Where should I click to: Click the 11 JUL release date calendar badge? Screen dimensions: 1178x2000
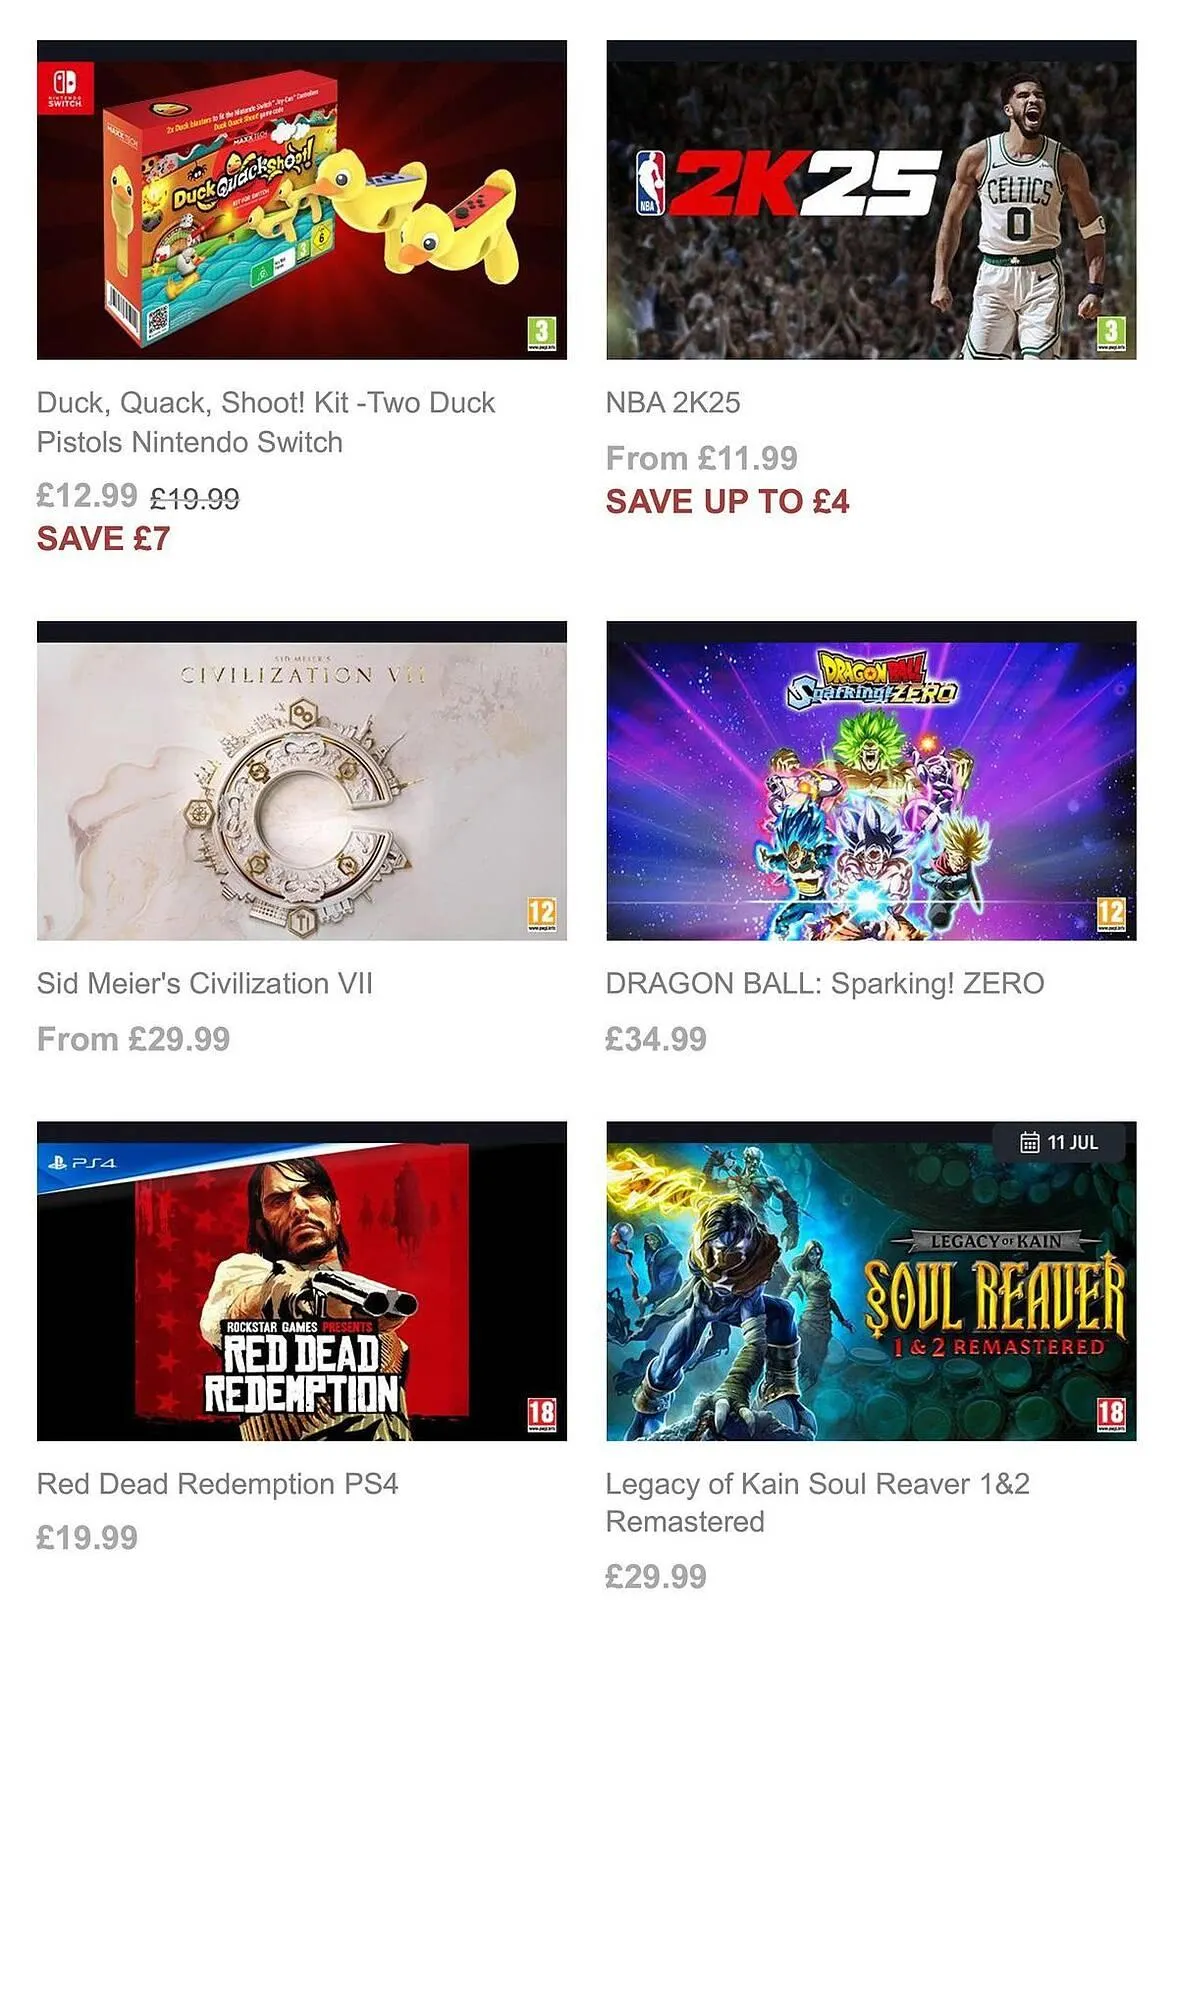(x=1058, y=1142)
